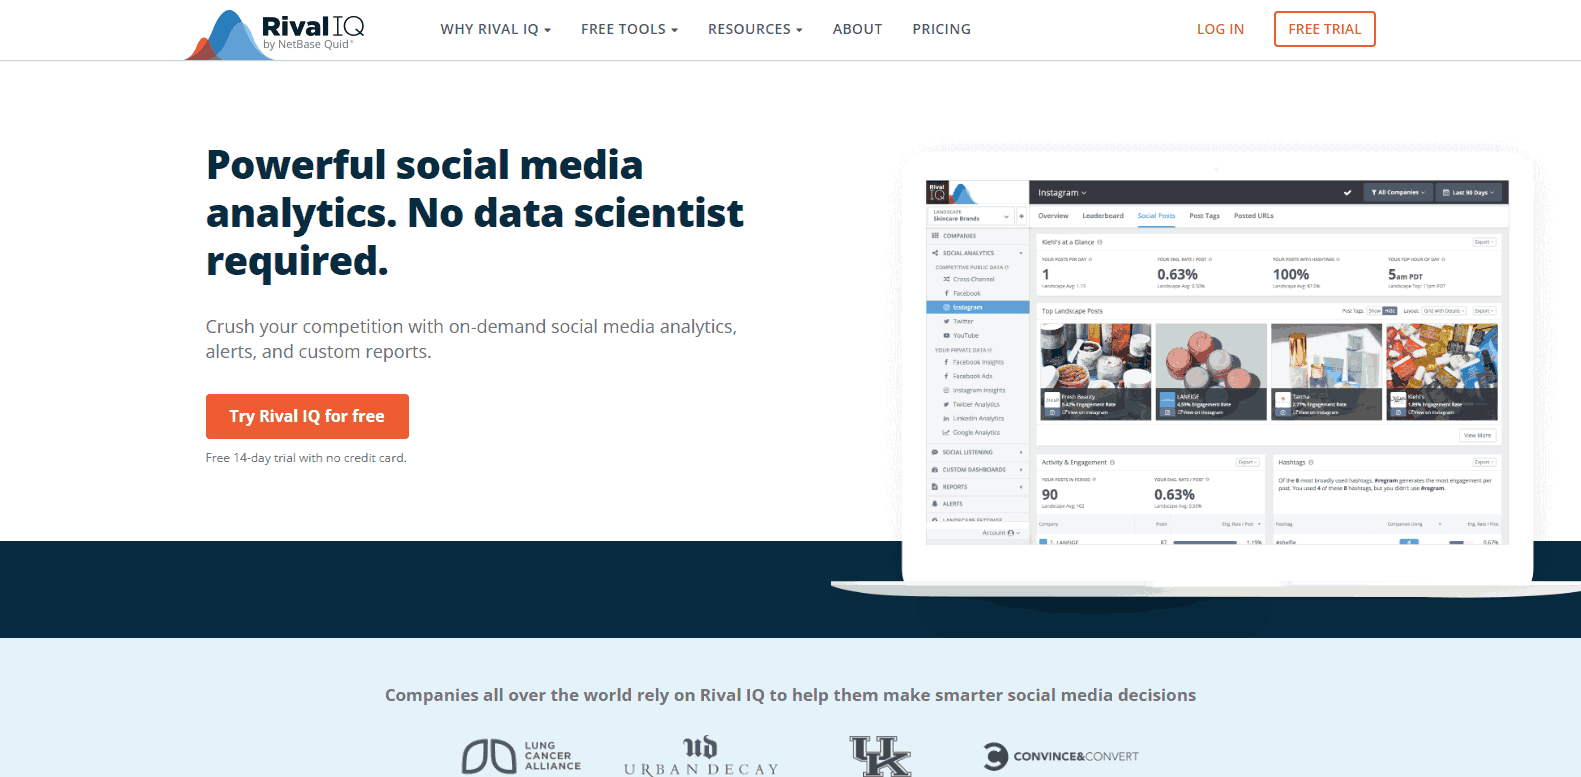
Task: Click the FREE TRIAL button
Action: tap(1325, 29)
